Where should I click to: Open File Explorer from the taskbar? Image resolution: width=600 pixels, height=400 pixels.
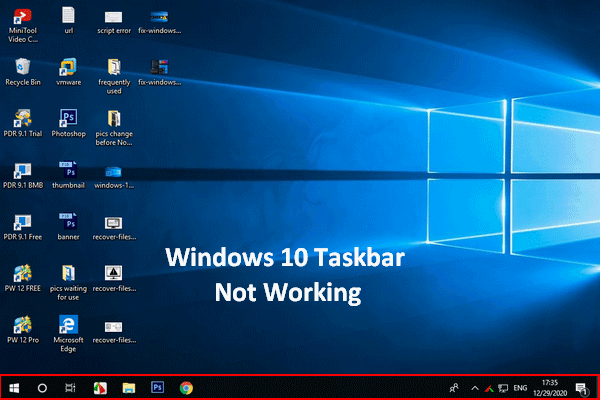pyautogui.click(x=128, y=387)
